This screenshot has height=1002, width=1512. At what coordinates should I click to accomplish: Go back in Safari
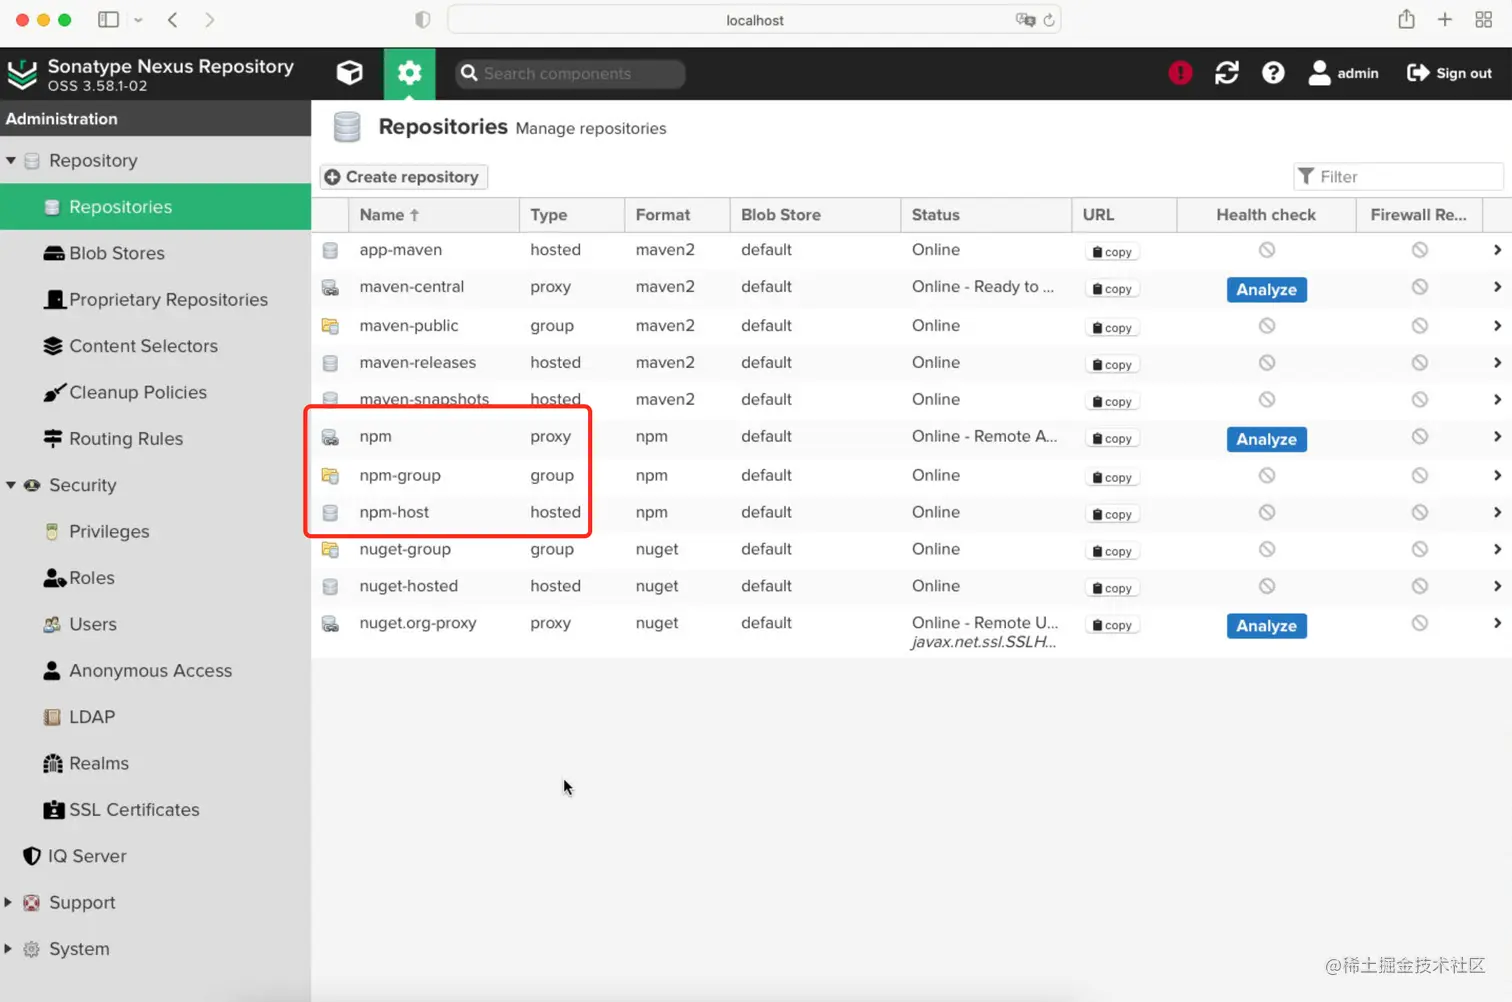coord(173,20)
